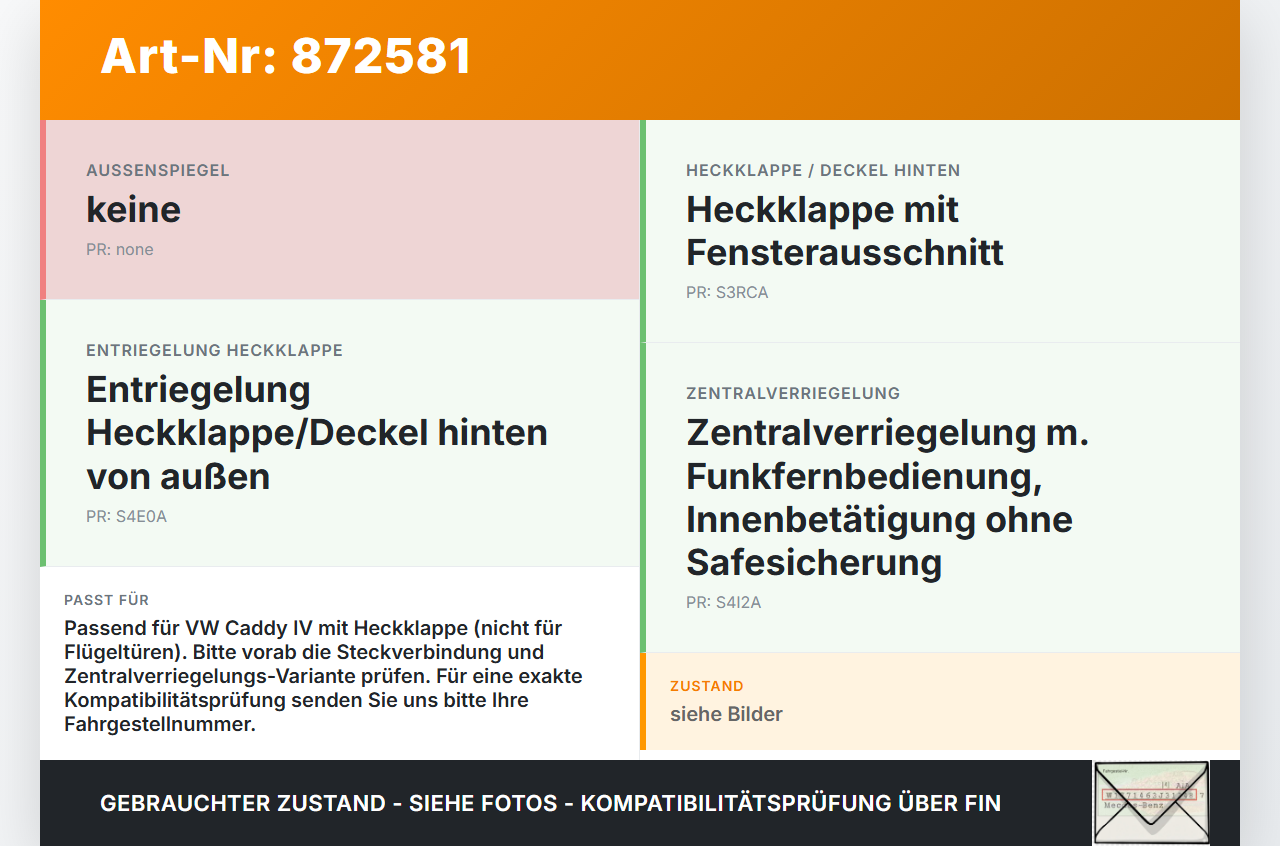Image resolution: width=1280 pixels, height=846 pixels.
Task: Click the 'ENTRIEGELUNG HECKKLAPPE' category label
Action: point(215,351)
